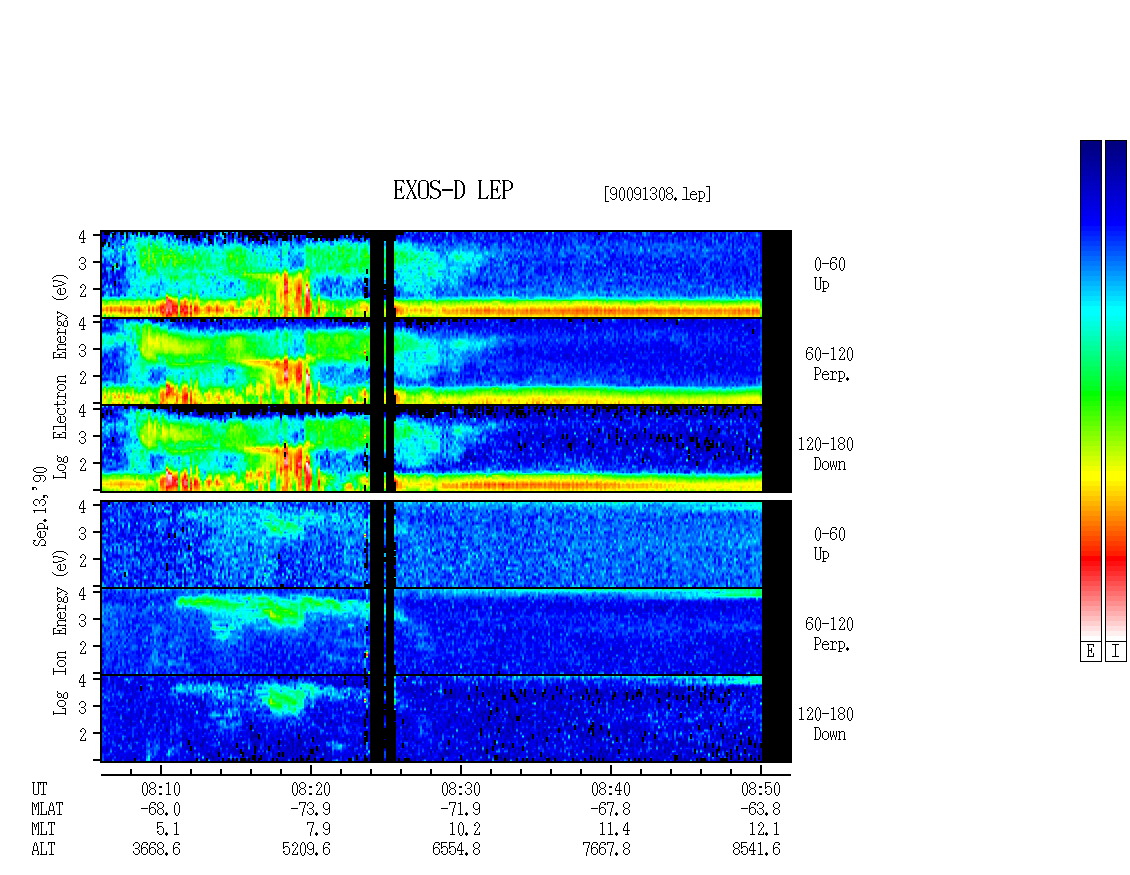
Task: Select the MLAT value -63.8
Action: (x=760, y=809)
